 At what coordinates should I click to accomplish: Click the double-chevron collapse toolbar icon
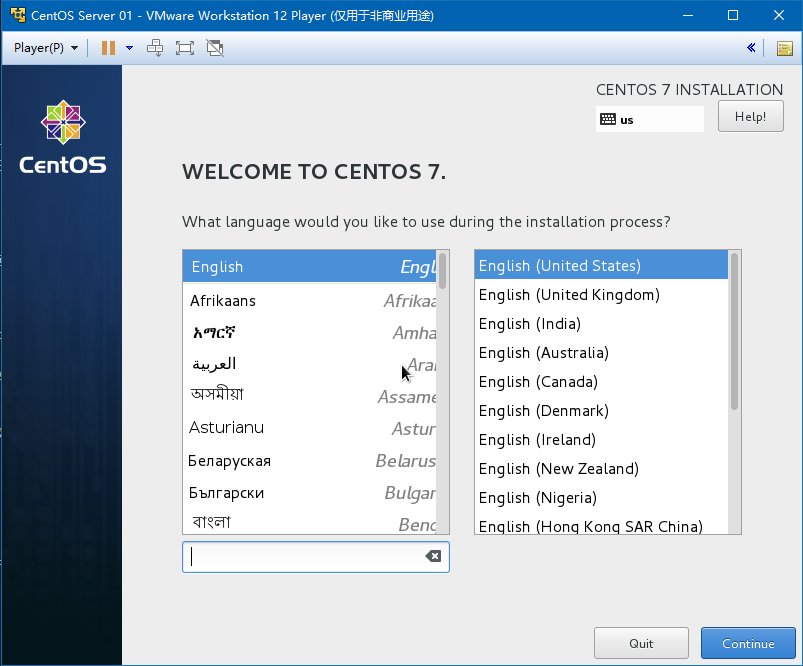751,48
